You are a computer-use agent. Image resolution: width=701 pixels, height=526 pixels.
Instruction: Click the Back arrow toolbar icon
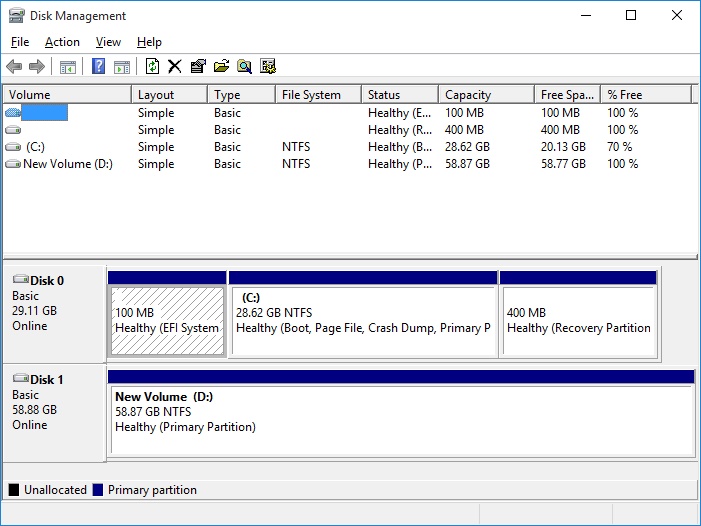(x=14, y=67)
